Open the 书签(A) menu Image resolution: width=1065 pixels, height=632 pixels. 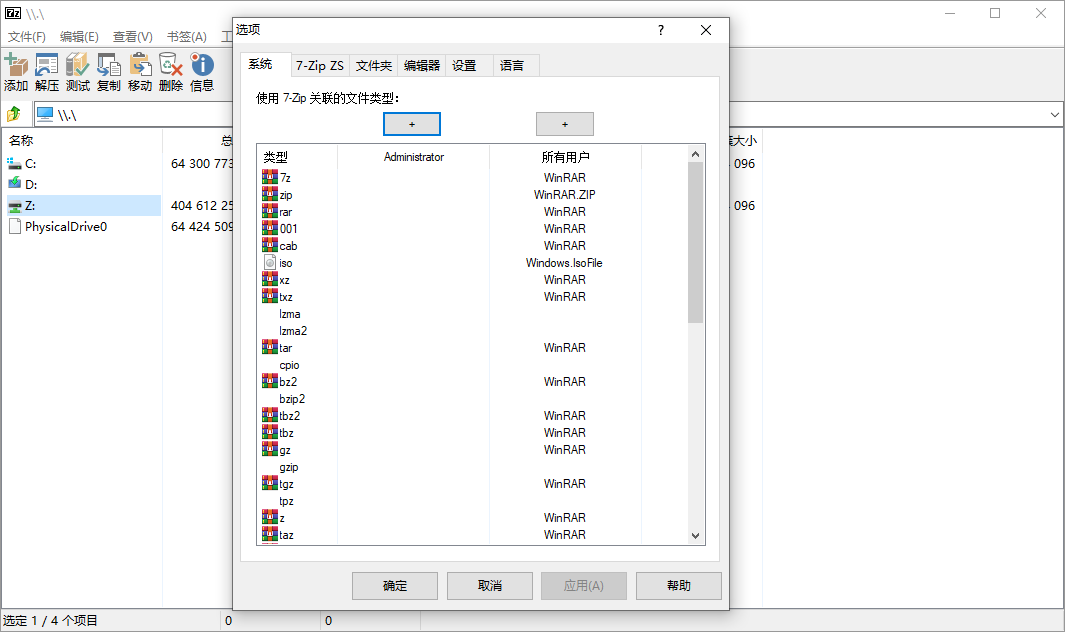click(x=187, y=37)
